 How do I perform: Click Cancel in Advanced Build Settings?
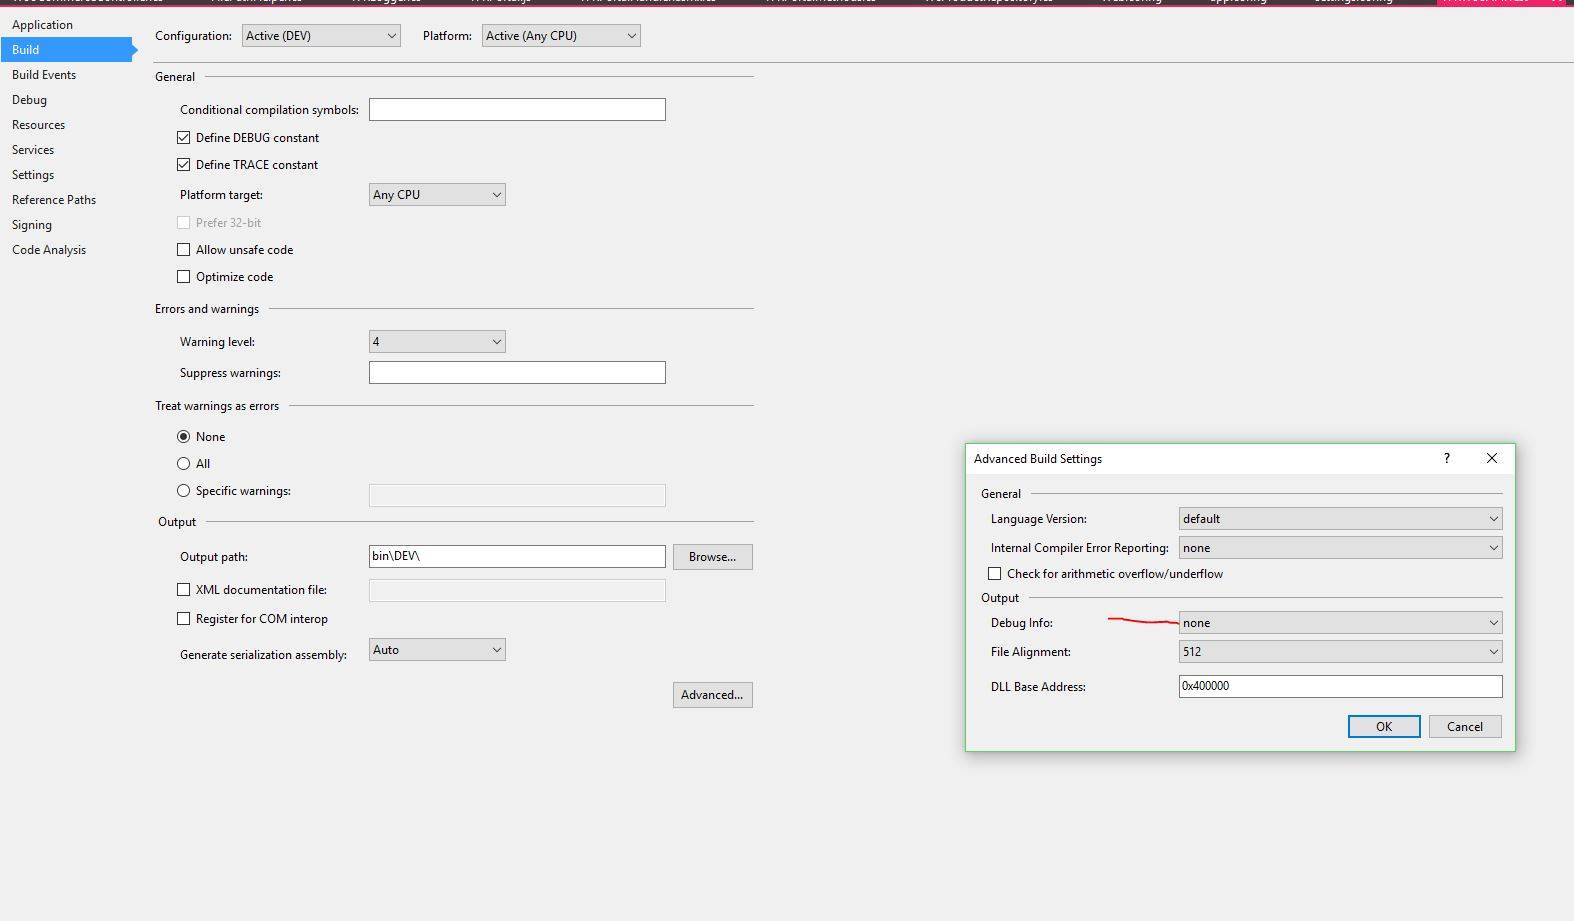click(x=1465, y=727)
